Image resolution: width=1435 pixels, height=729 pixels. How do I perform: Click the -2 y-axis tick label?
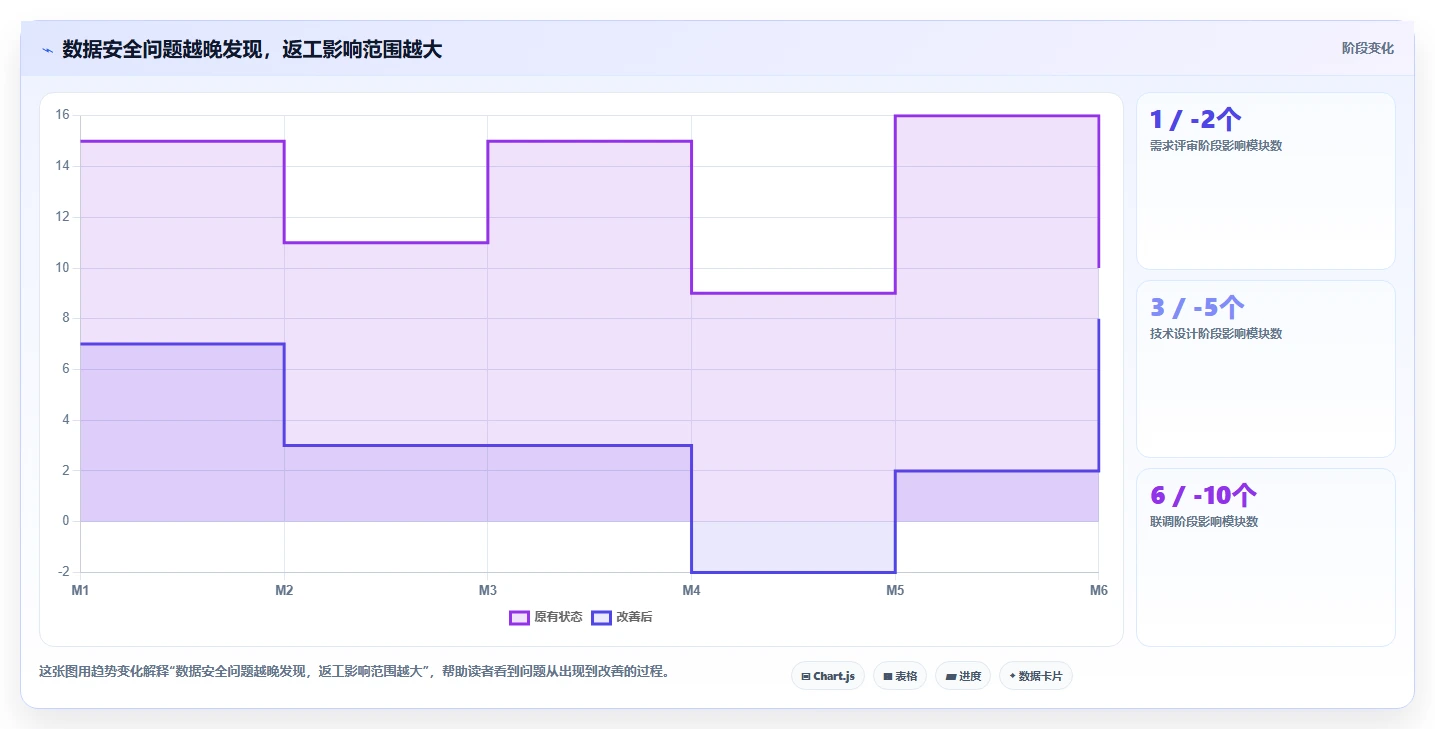(63, 572)
